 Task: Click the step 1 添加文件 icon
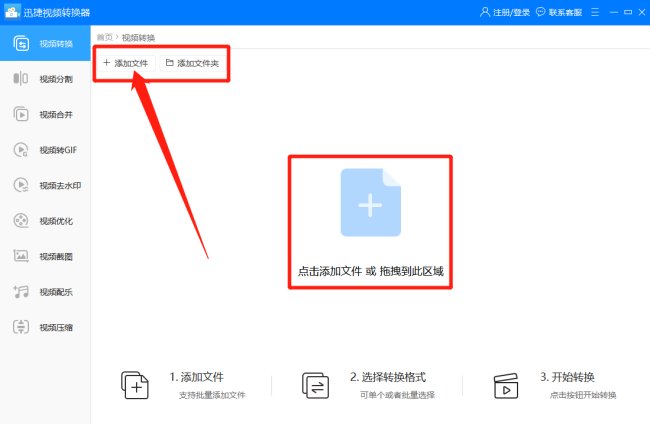pyautogui.click(x=135, y=385)
